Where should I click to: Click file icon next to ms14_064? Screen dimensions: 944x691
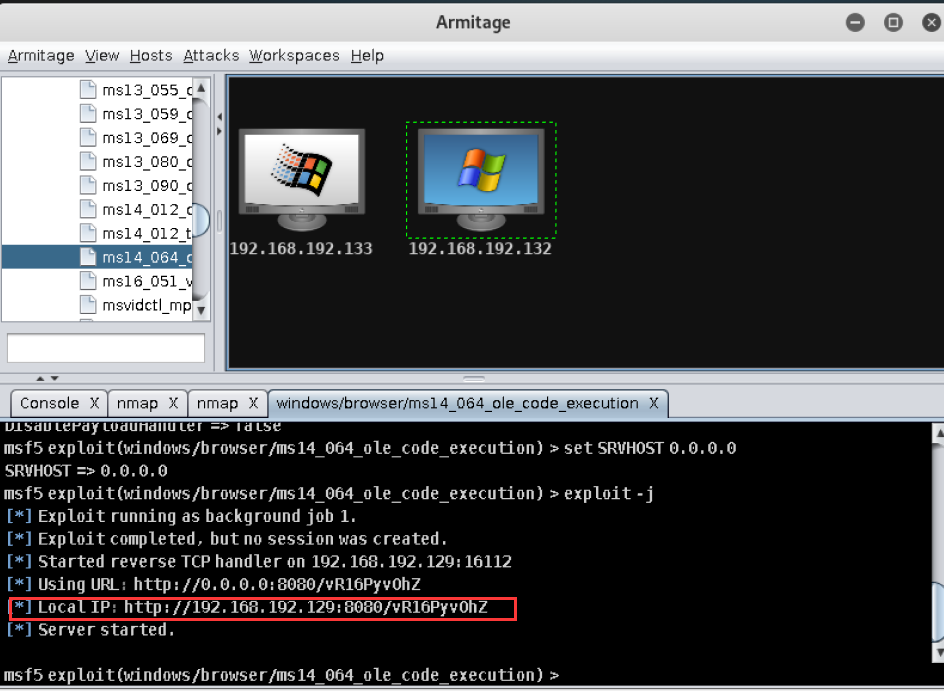coord(88,257)
